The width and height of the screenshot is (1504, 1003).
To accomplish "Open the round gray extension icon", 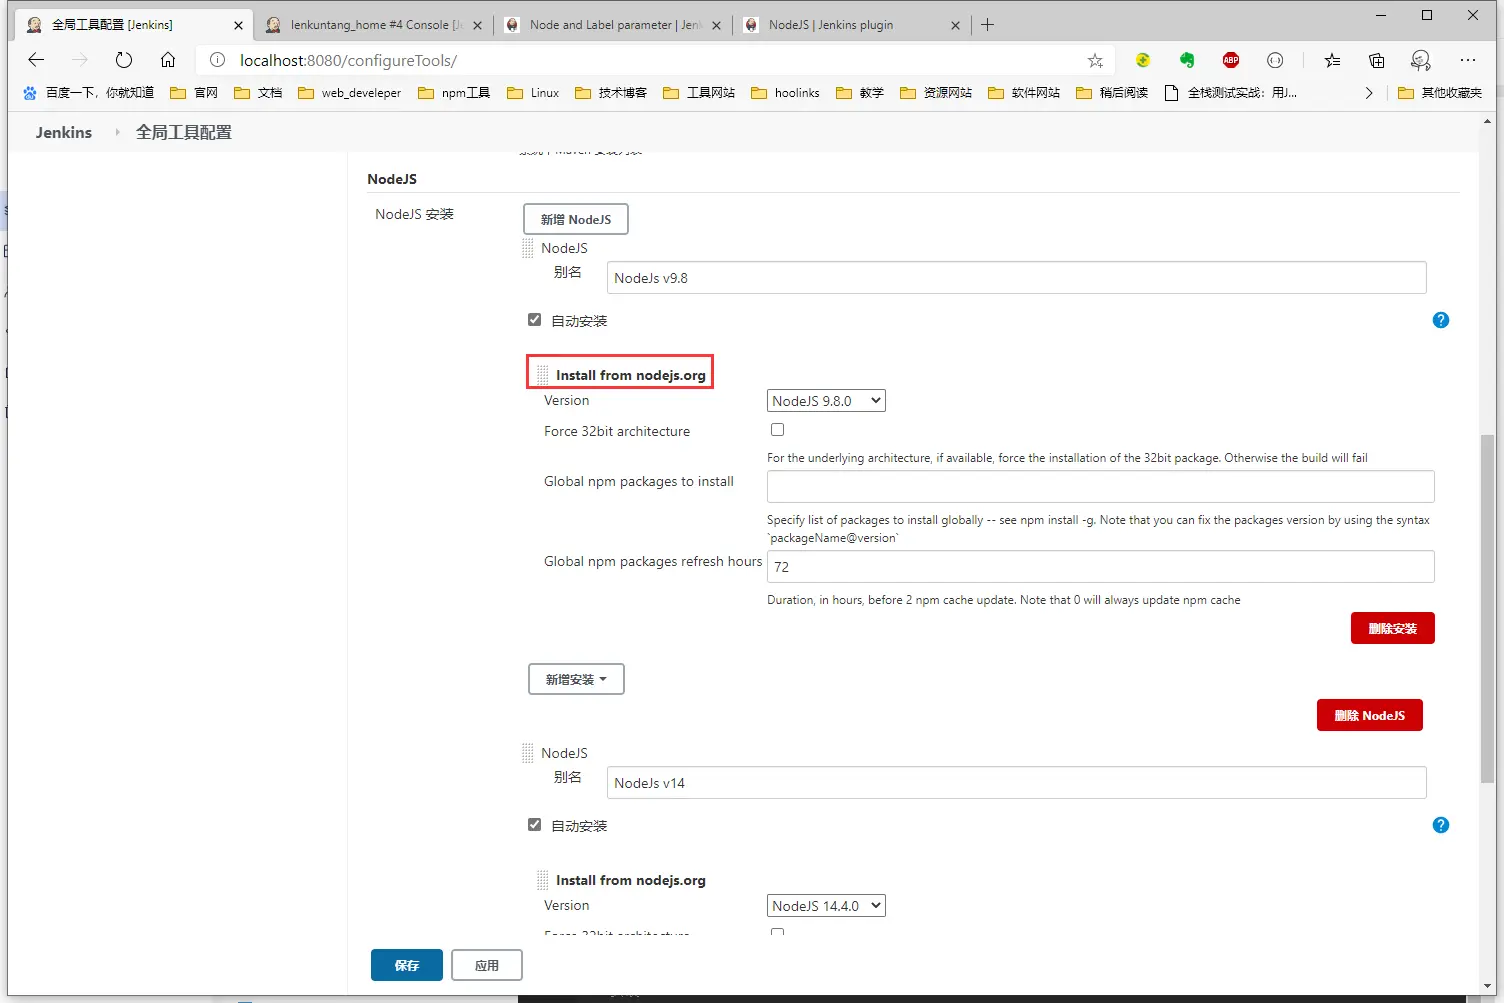I will pyautogui.click(x=1275, y=60).
